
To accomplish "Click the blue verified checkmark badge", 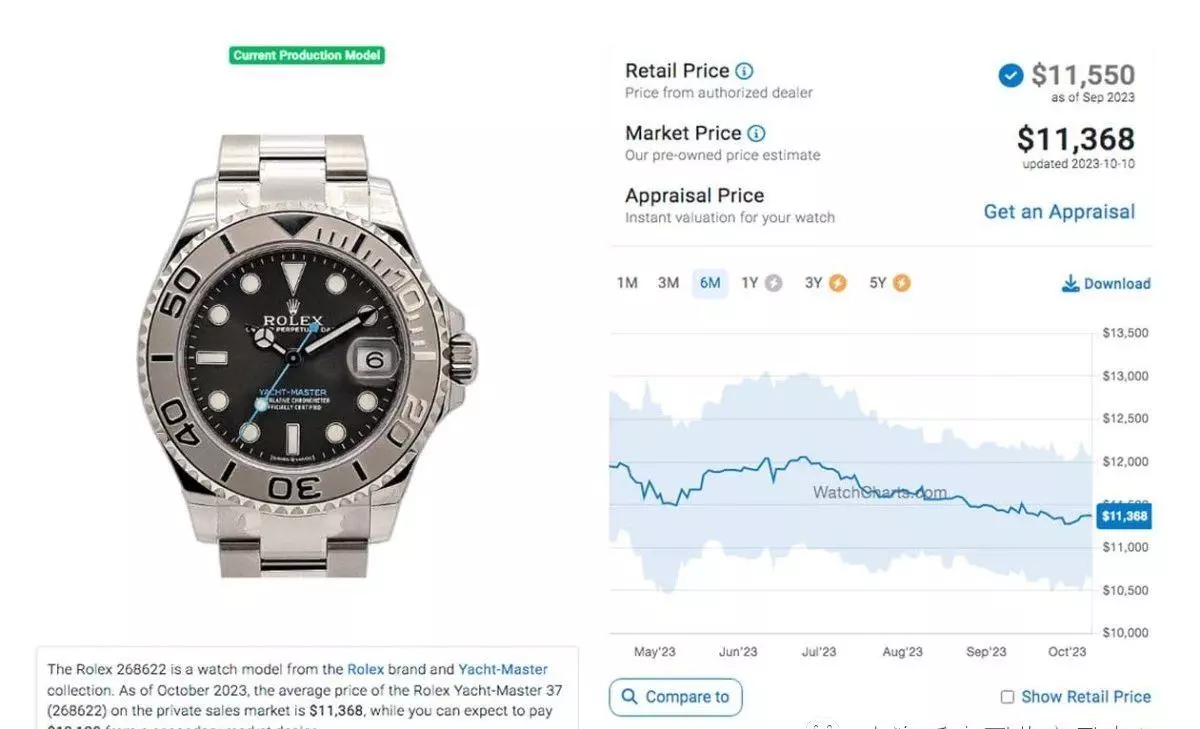I will tap(1011, 75).
